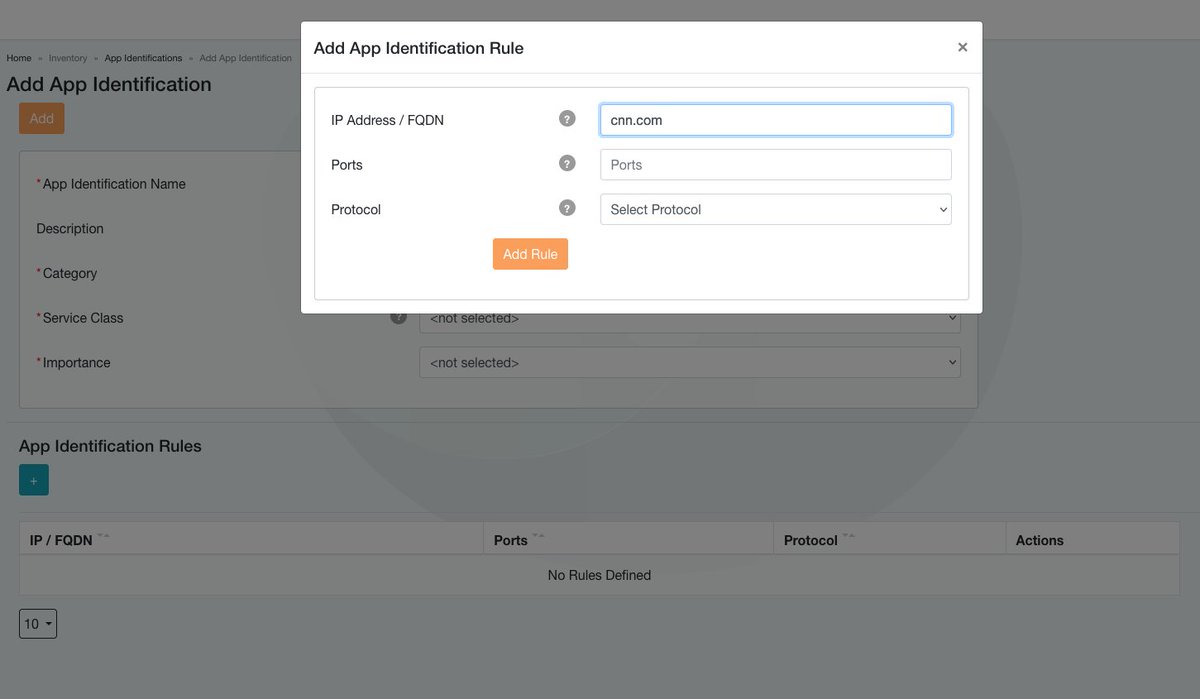Click the Add App Identification Rule title
The height and width of the screenshot is (699, 1200).
[419, 48]
